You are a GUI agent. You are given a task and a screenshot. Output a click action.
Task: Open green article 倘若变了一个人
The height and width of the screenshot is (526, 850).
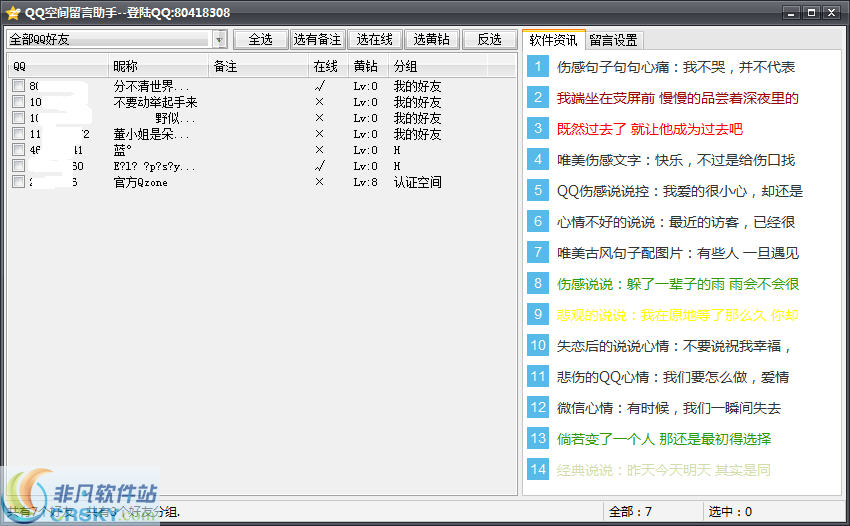coord(664,438)
